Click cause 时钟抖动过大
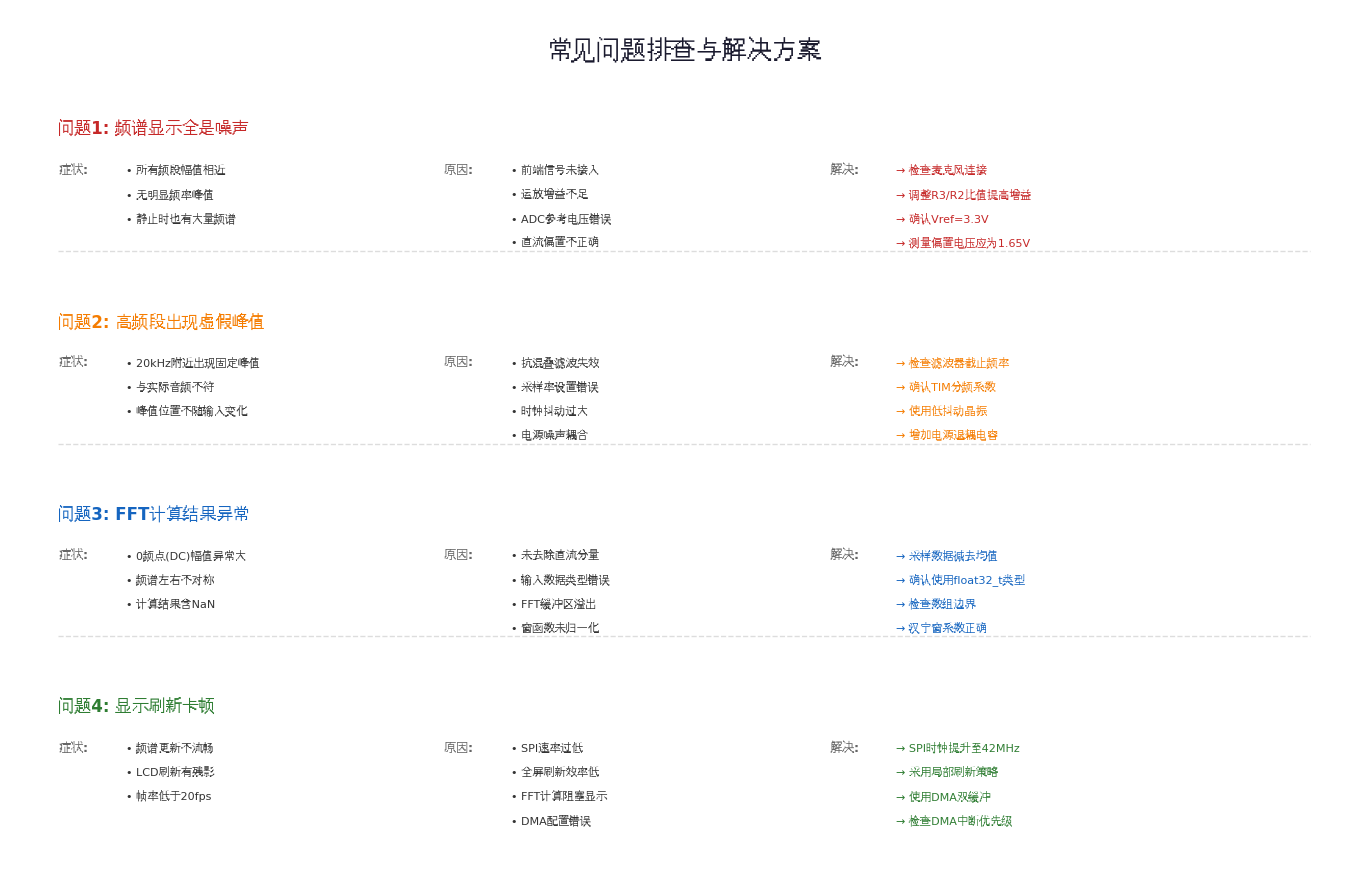The width and height of the screenshot is (1368, 887). tap(555, 411)
